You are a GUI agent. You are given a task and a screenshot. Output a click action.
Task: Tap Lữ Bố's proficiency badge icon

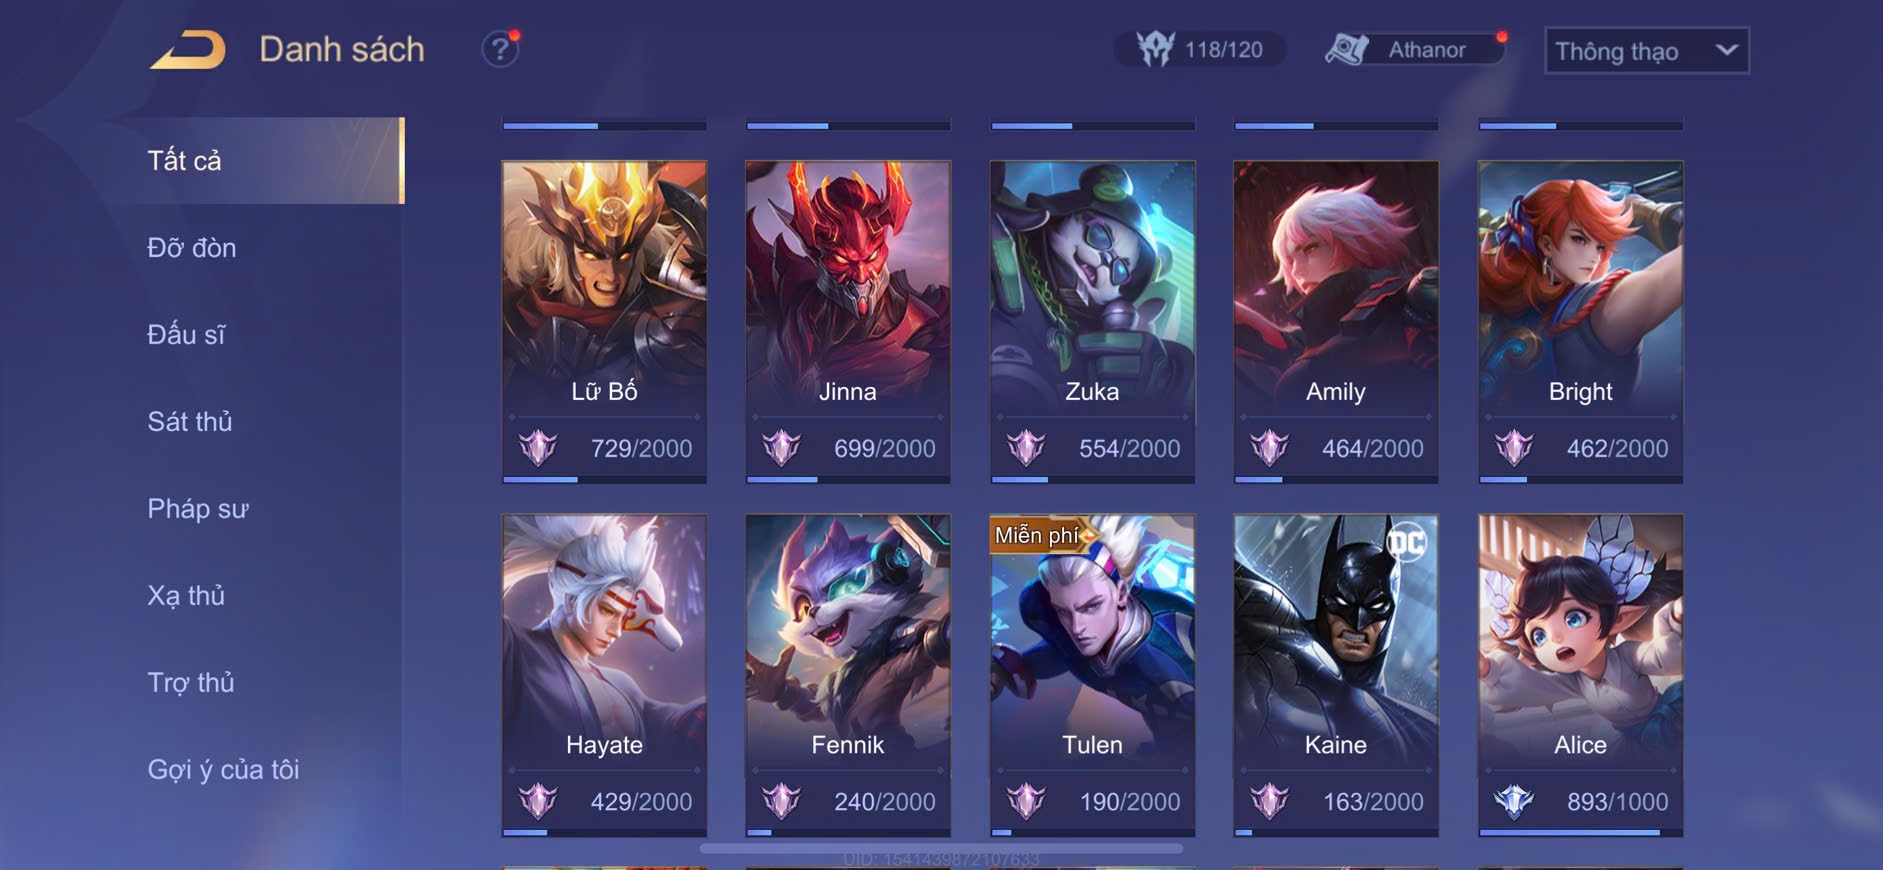click(x=538, y=448)
